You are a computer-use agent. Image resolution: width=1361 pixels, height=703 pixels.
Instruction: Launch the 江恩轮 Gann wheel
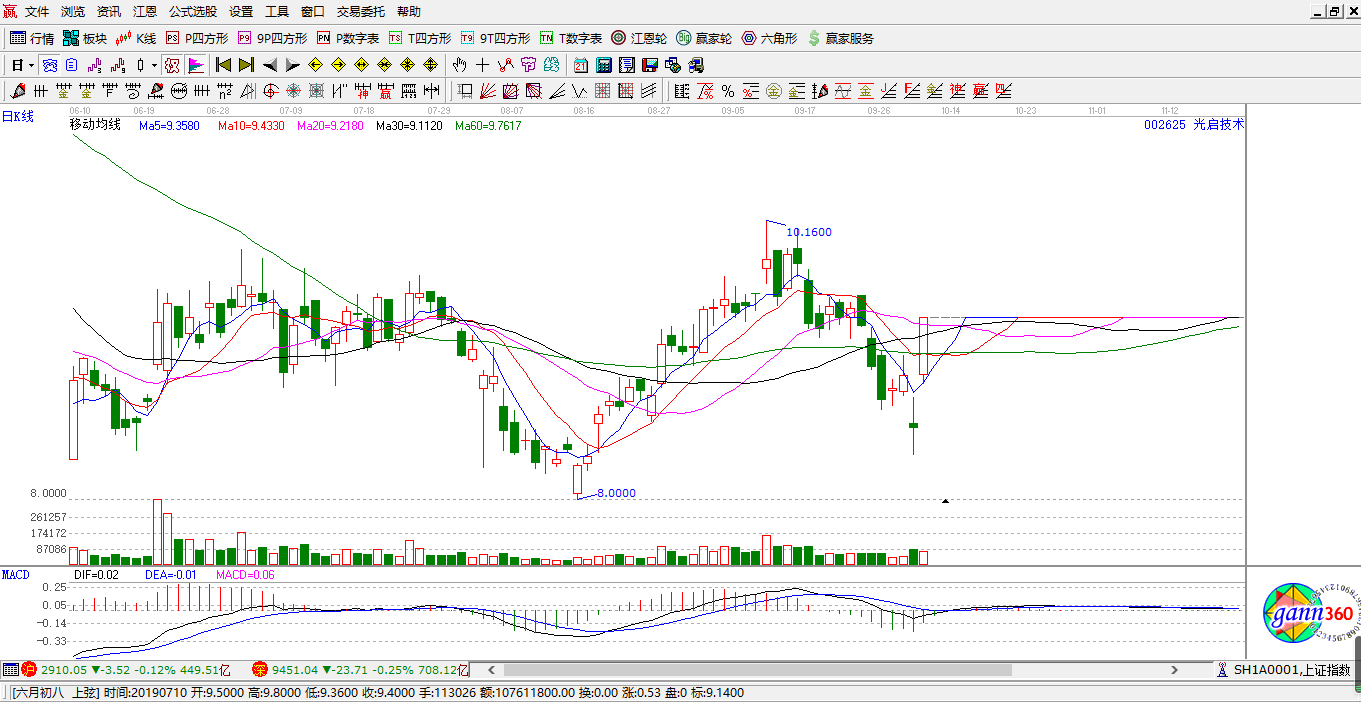click(639, 38)
